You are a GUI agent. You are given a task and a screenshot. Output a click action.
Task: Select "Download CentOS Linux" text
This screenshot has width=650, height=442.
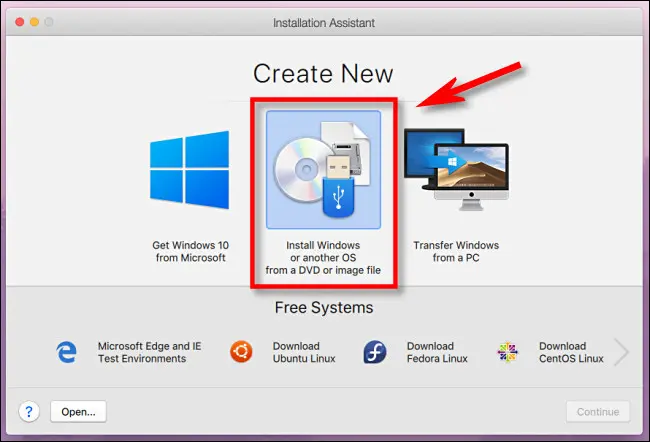pos(571,352)
